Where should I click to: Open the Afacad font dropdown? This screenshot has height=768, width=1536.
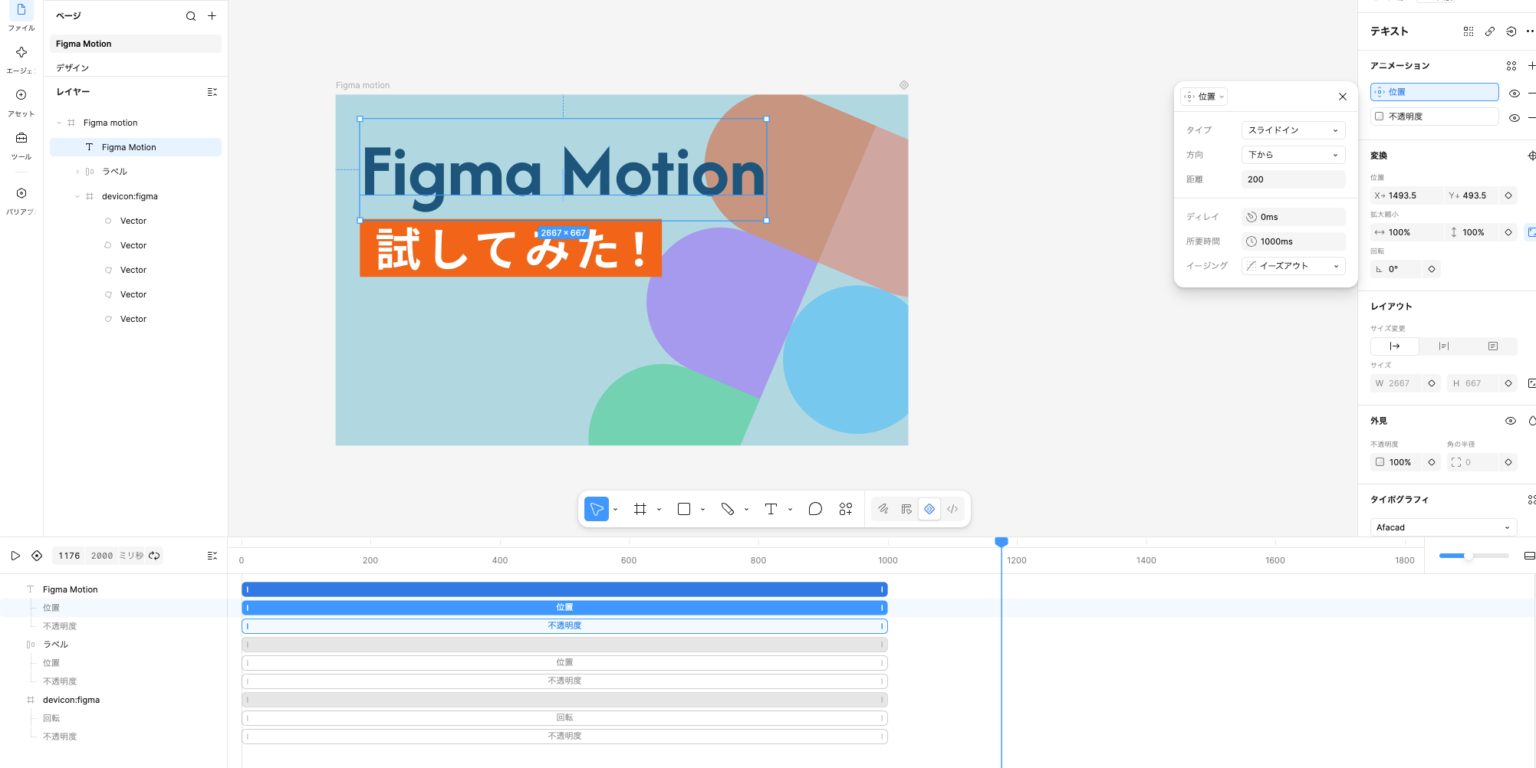point(1444,527)
